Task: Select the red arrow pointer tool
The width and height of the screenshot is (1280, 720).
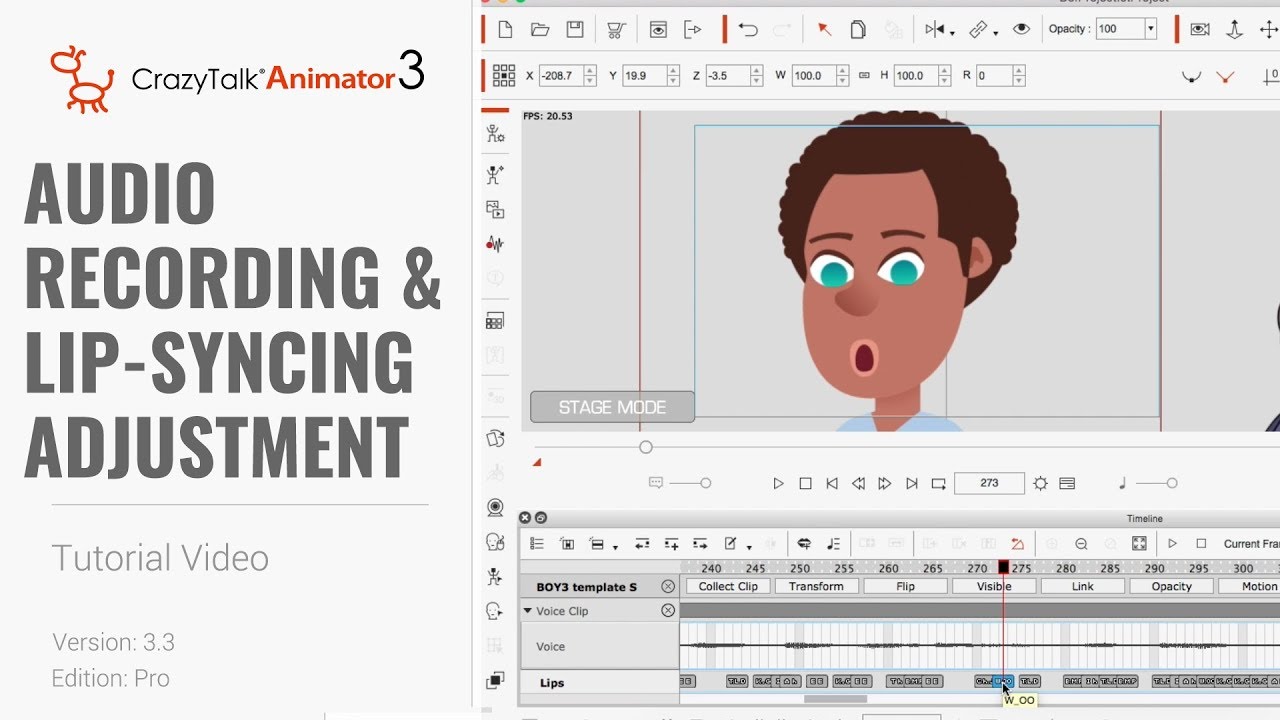Action: tap(824, 30)
